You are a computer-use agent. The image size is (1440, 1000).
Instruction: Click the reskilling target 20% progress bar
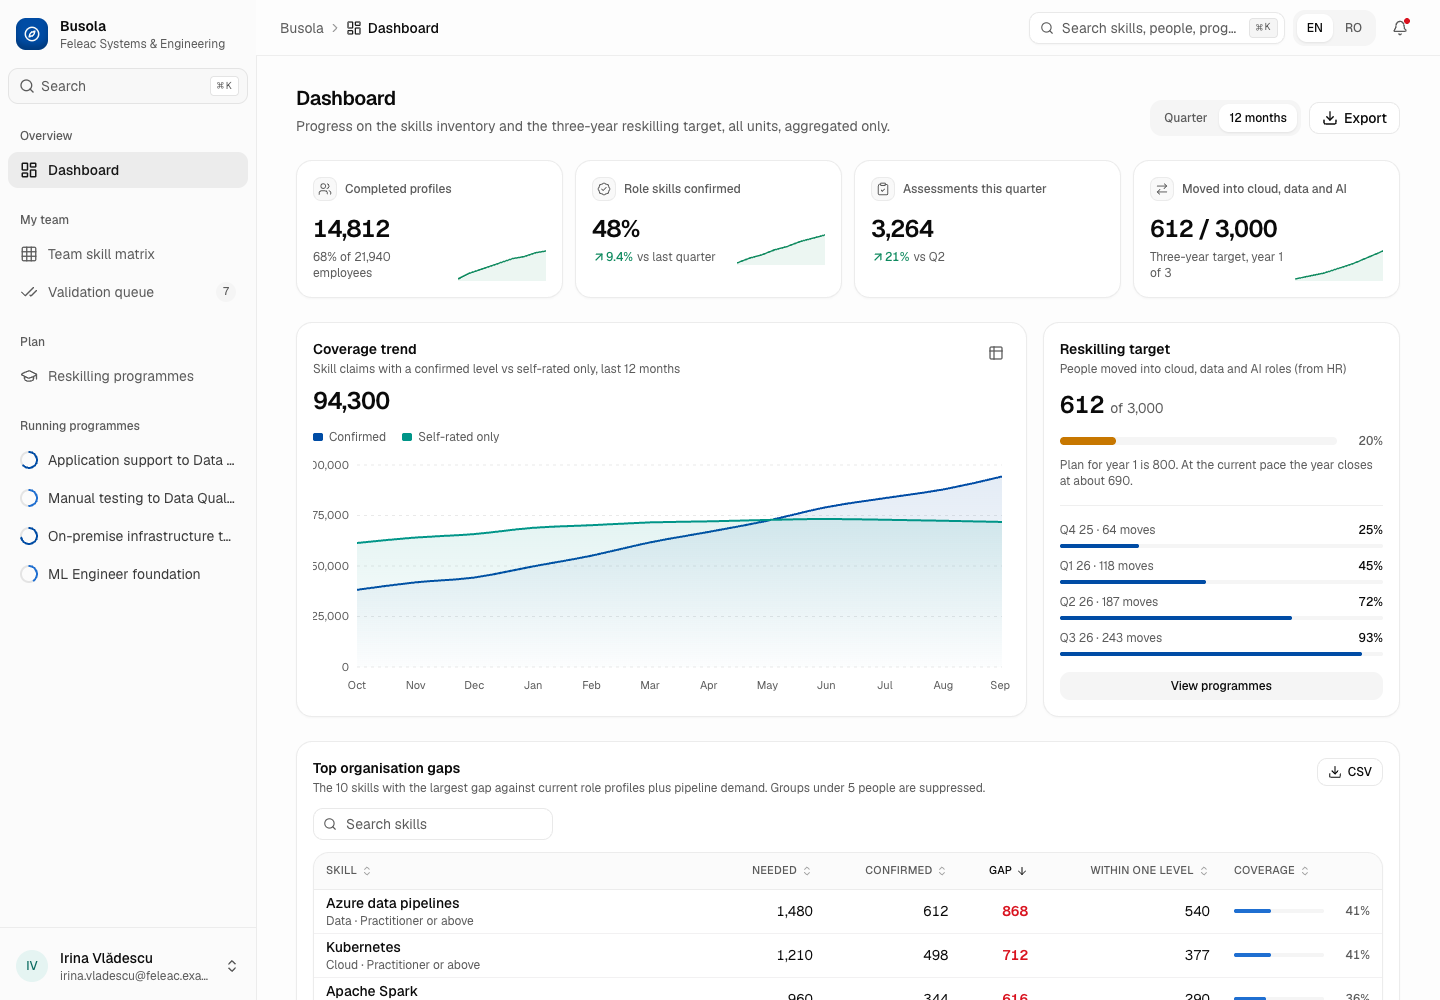1198,441
